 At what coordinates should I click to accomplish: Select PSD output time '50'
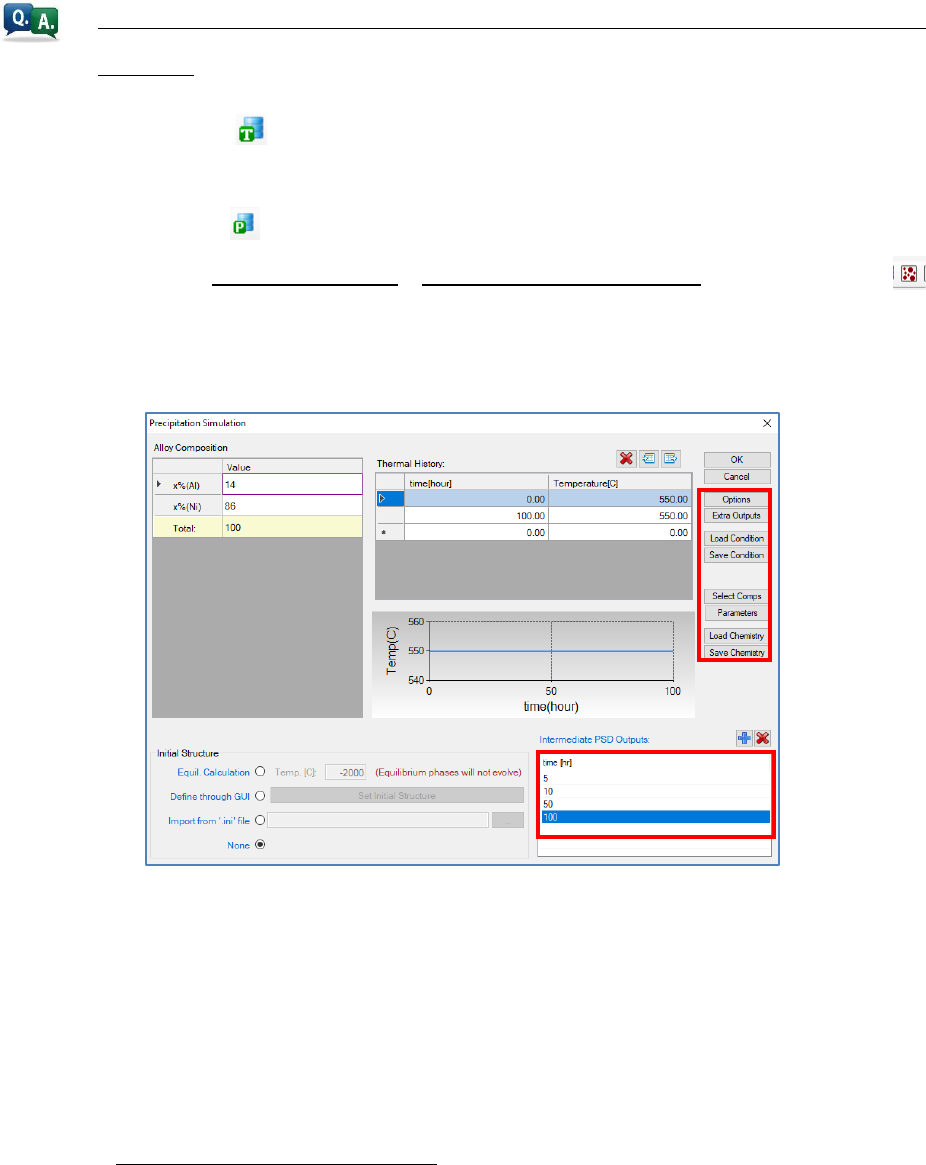click(x=655, y=804)
